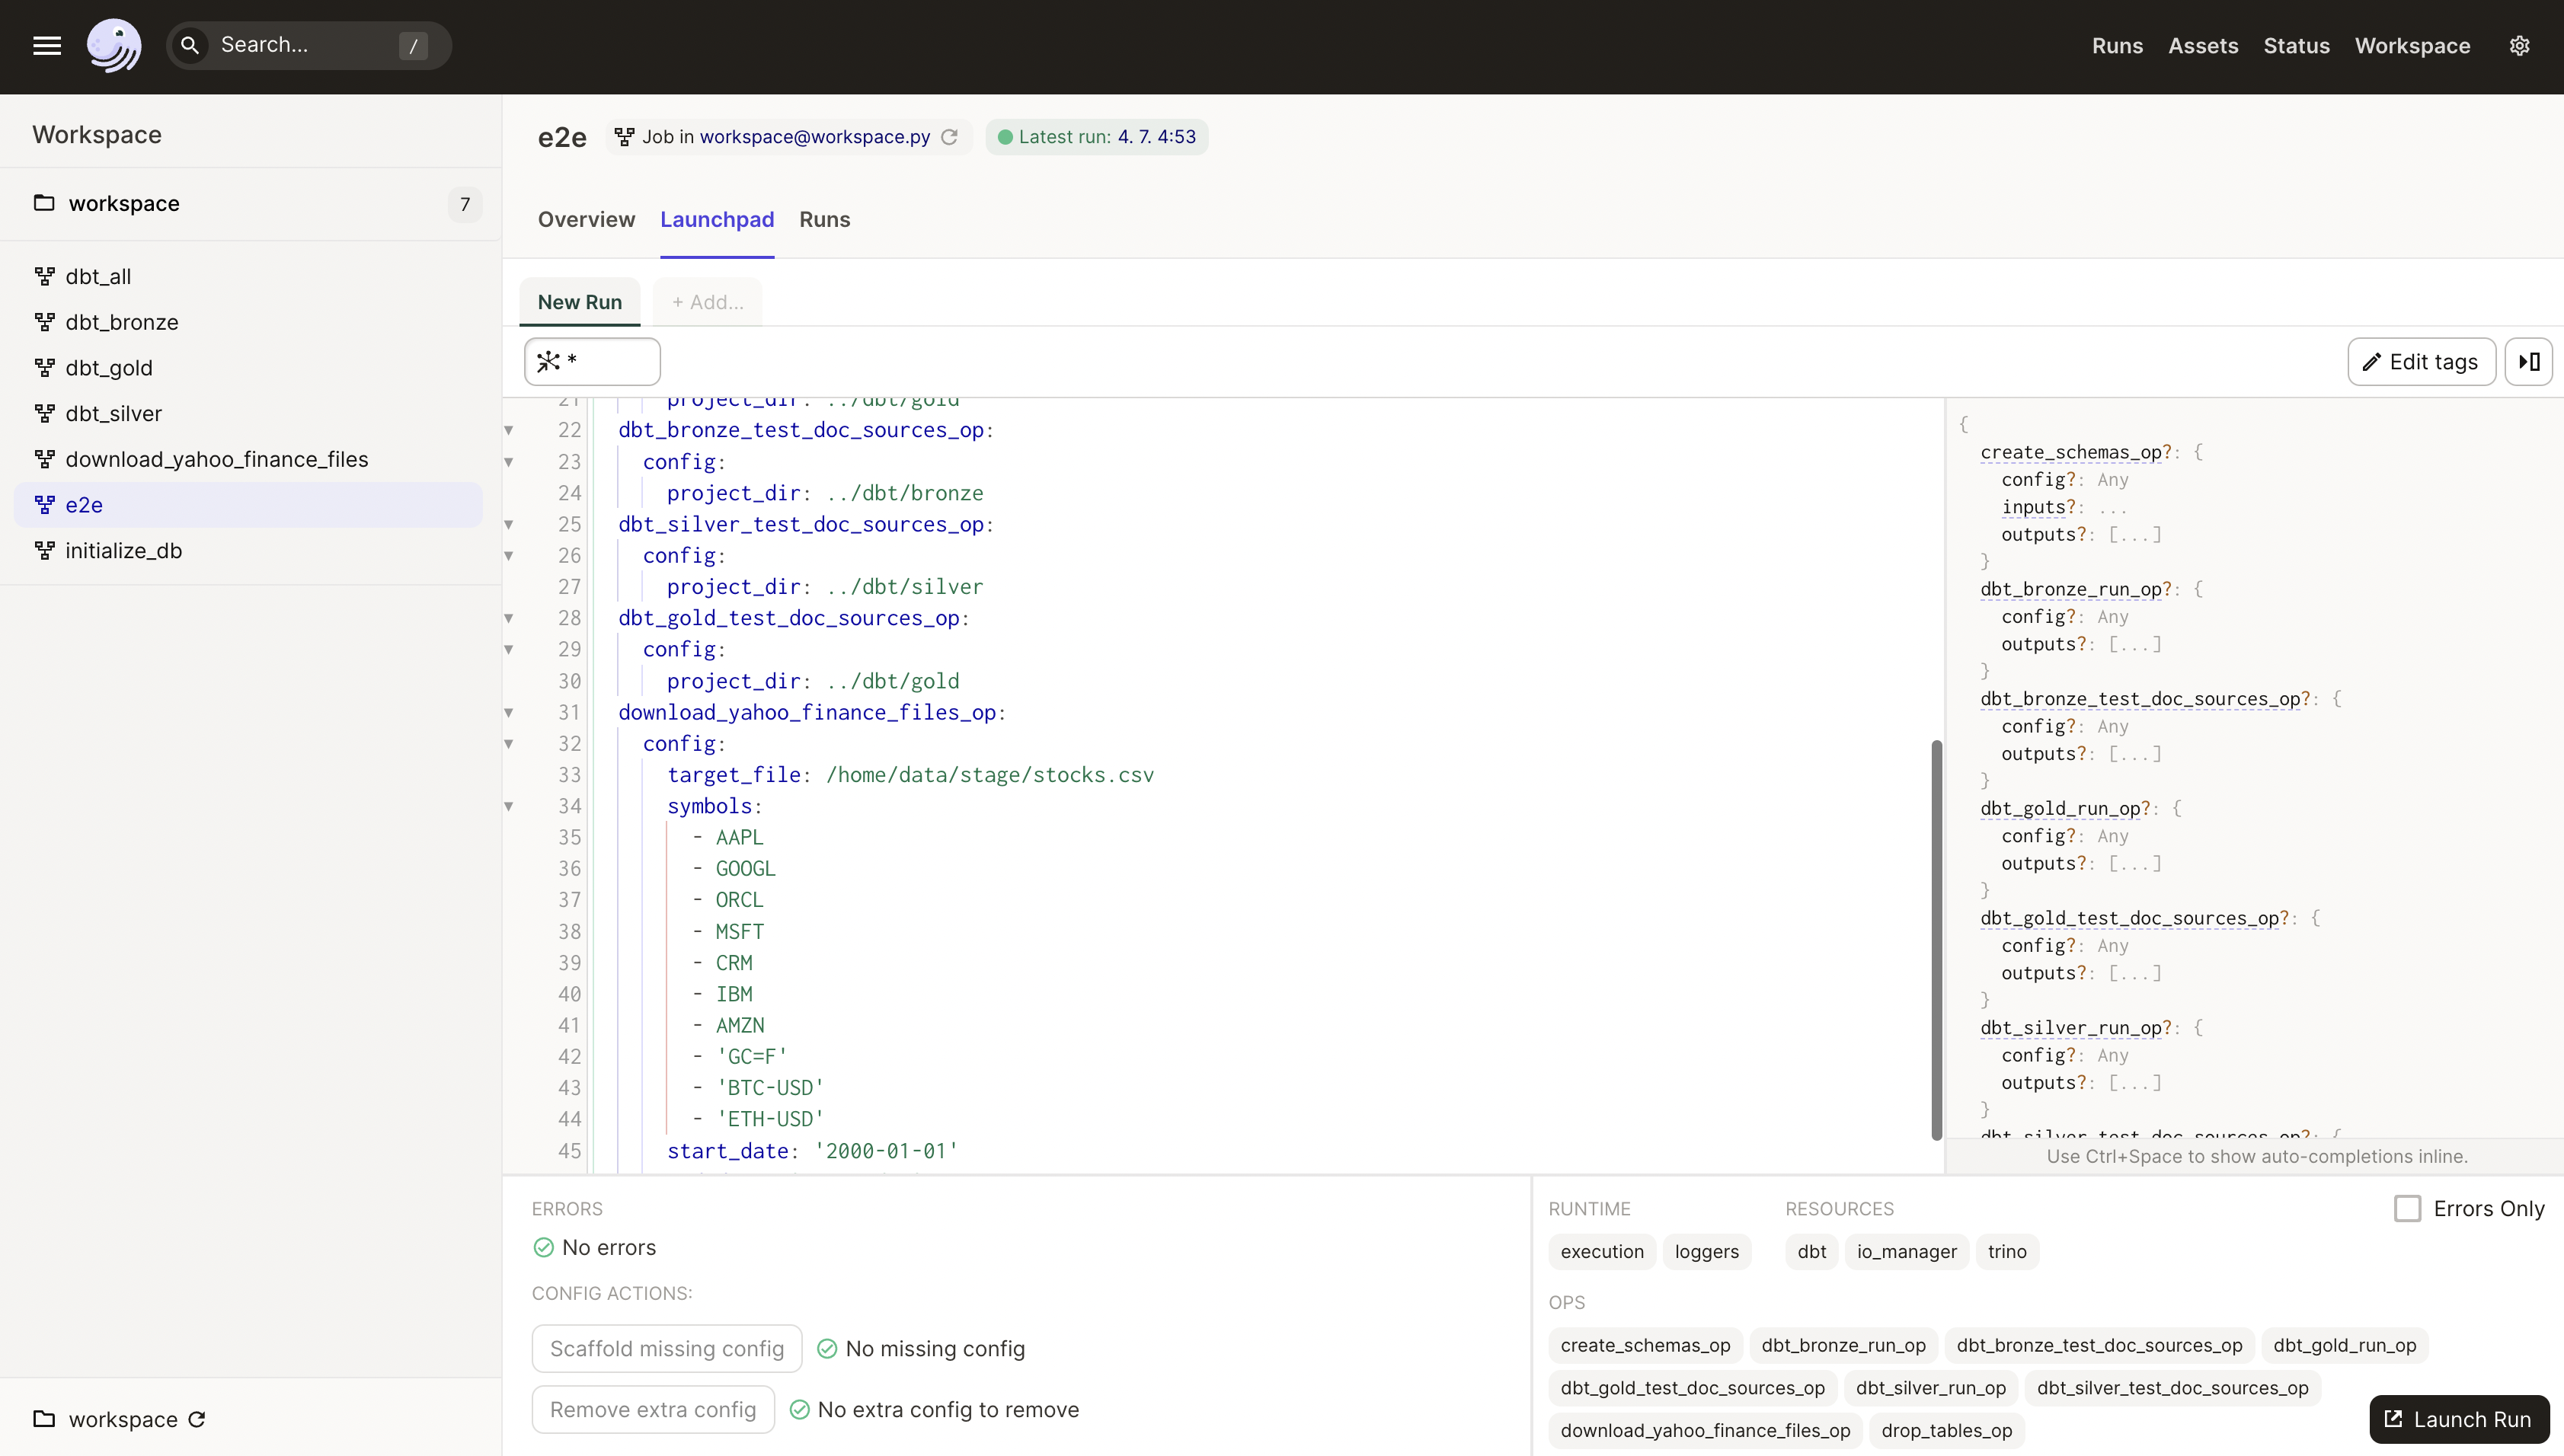2564x1456 pixels.
Task: Collapse download_yahoo_finance_files_op block fold arrow
Action: 509,712
